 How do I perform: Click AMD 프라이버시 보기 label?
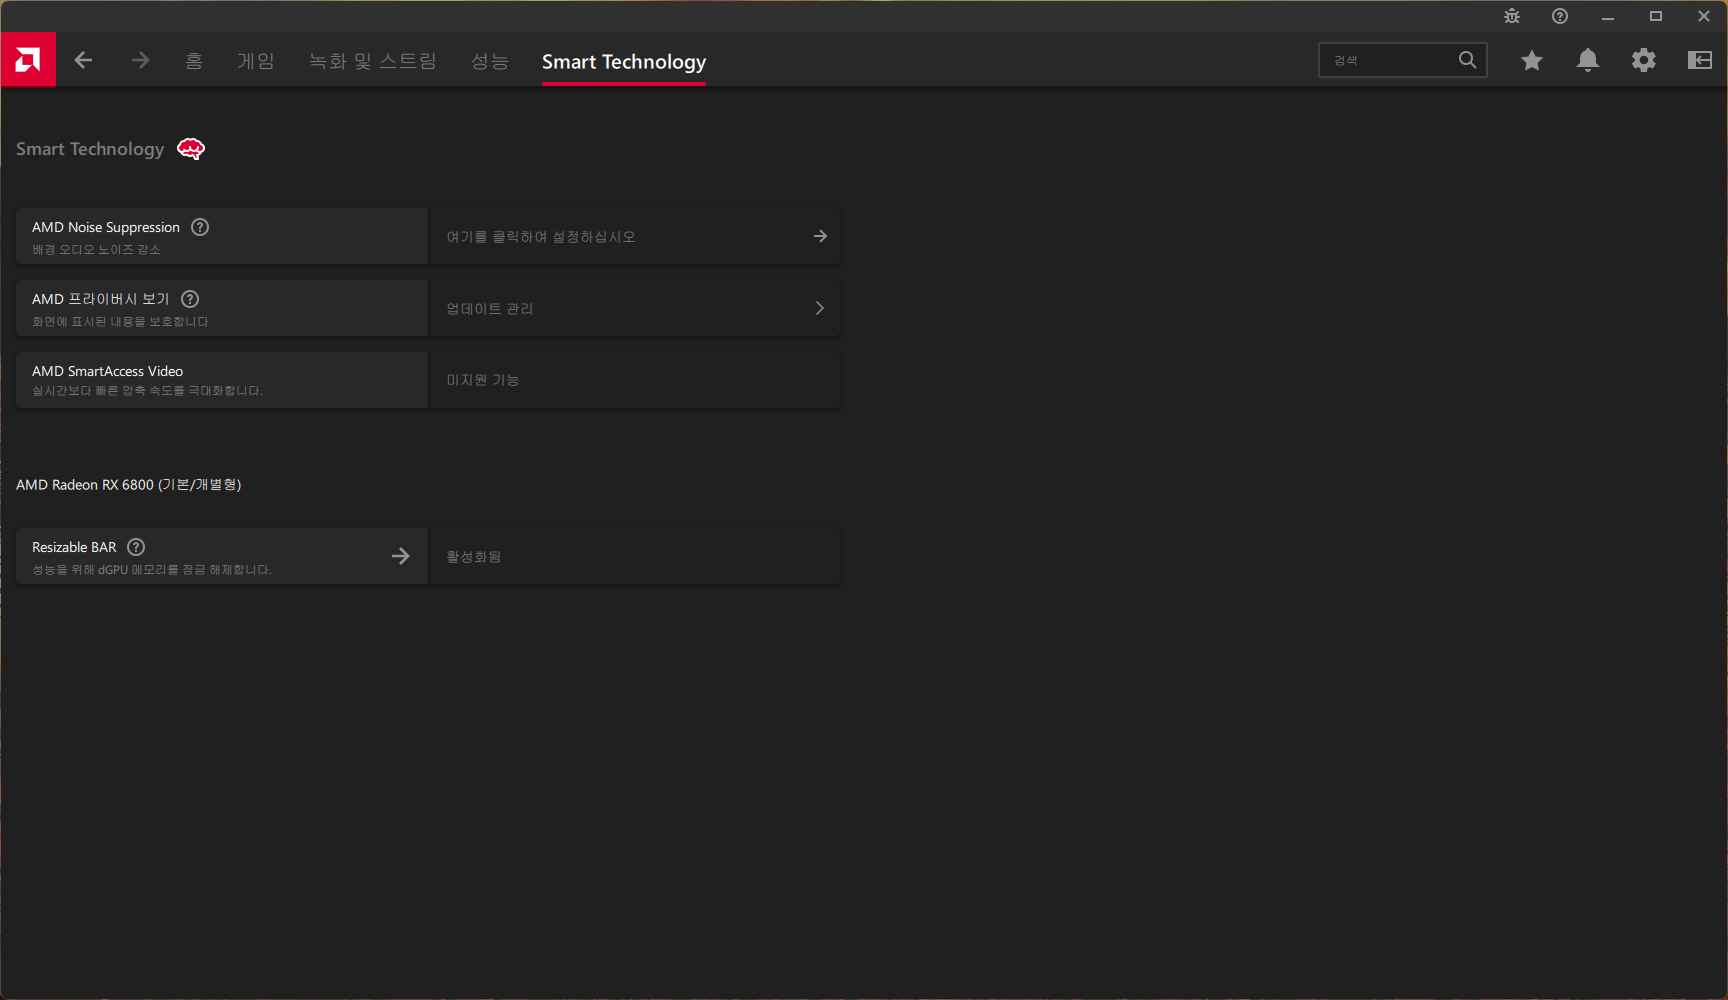coord(101,299)
